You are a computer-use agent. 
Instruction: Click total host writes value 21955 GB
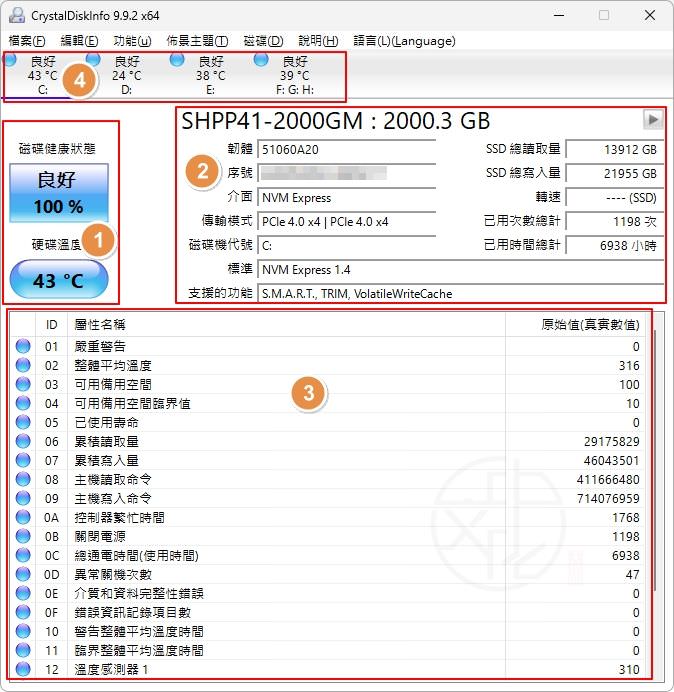click(614, 173)
